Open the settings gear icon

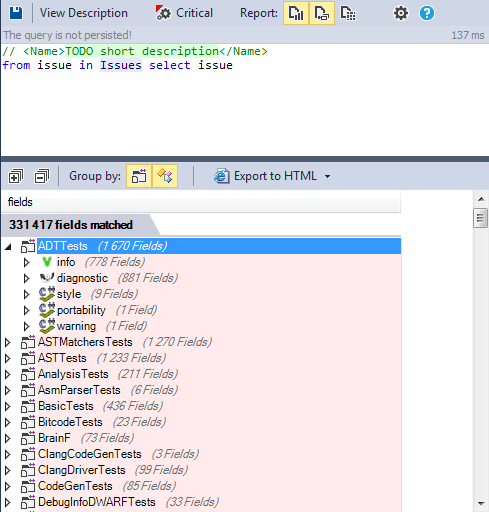[401, 13]
